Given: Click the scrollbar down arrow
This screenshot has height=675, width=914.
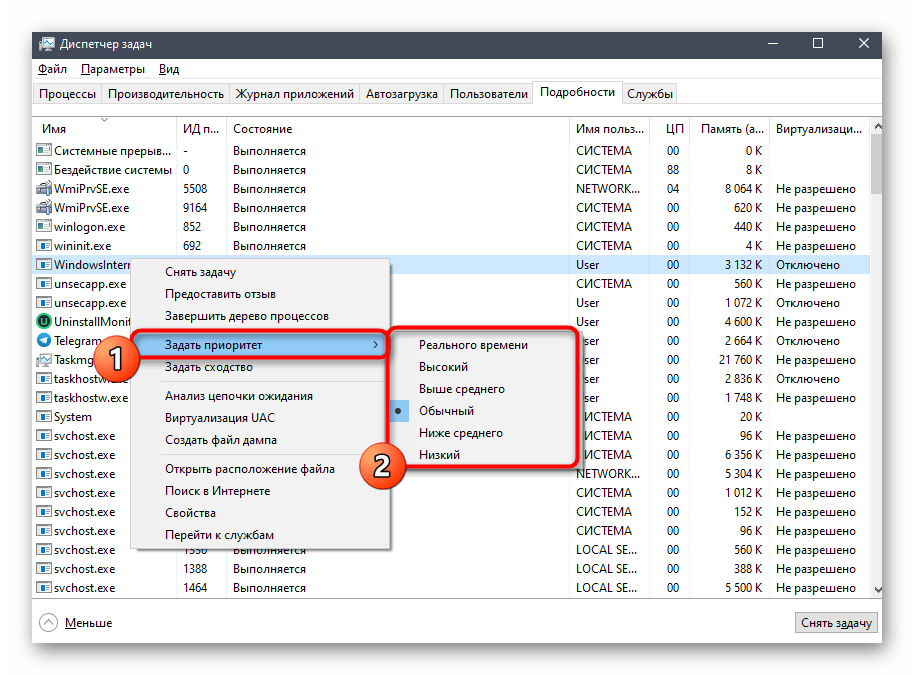Looking at the screenshot, I should click(877, 590).
